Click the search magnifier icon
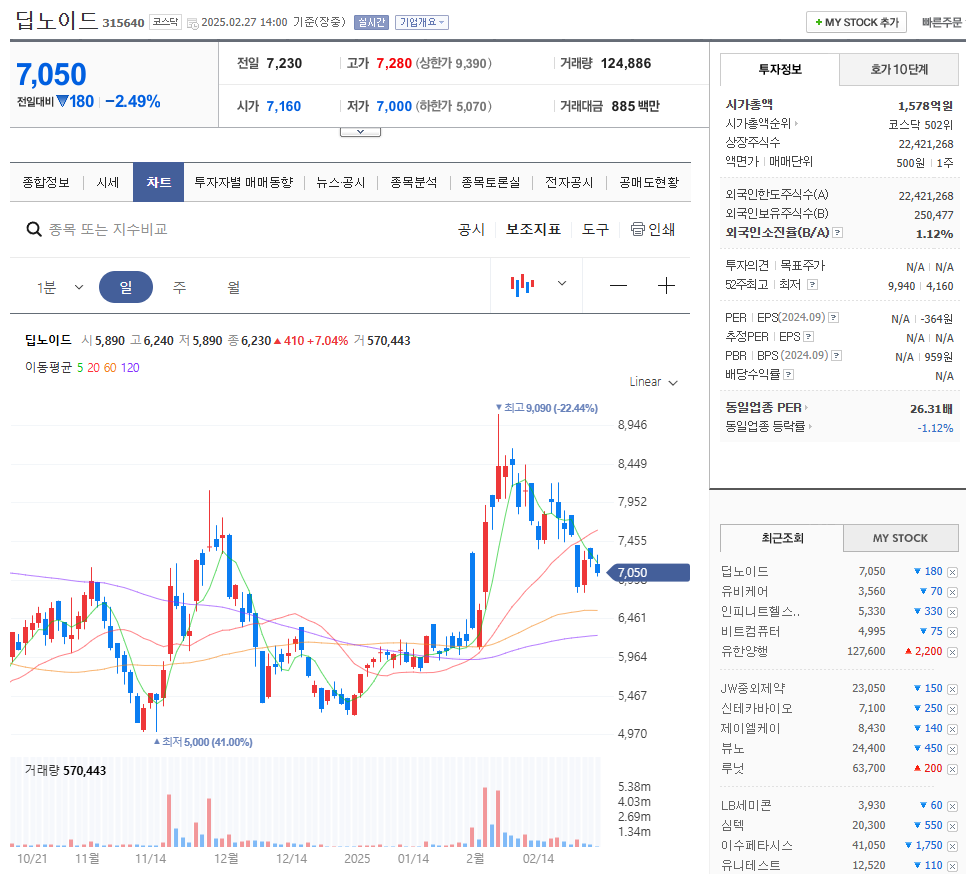Viewport: 966px width, 874px height. click(x=34, y=229)
